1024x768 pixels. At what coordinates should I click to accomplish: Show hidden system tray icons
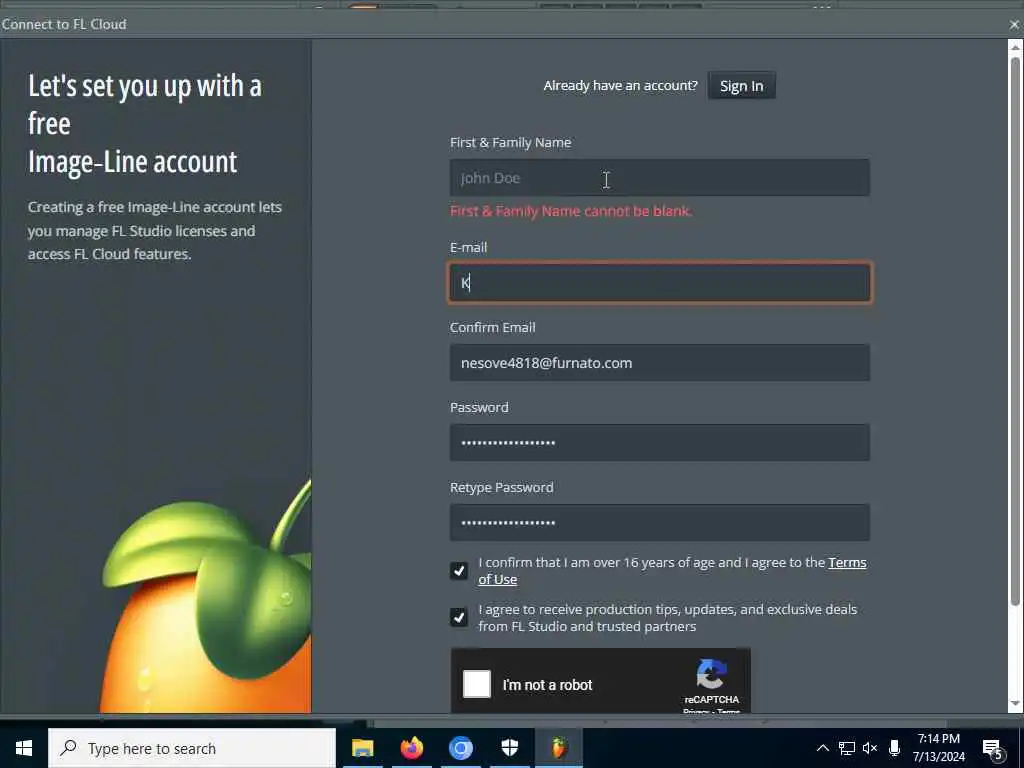click(823, 748)
